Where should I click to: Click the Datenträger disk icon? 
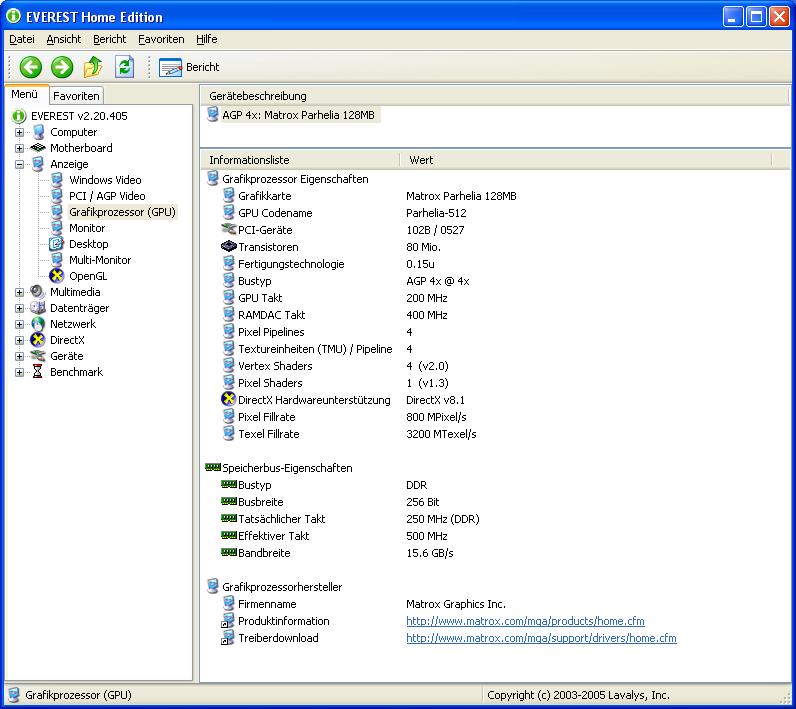point(38,308)
